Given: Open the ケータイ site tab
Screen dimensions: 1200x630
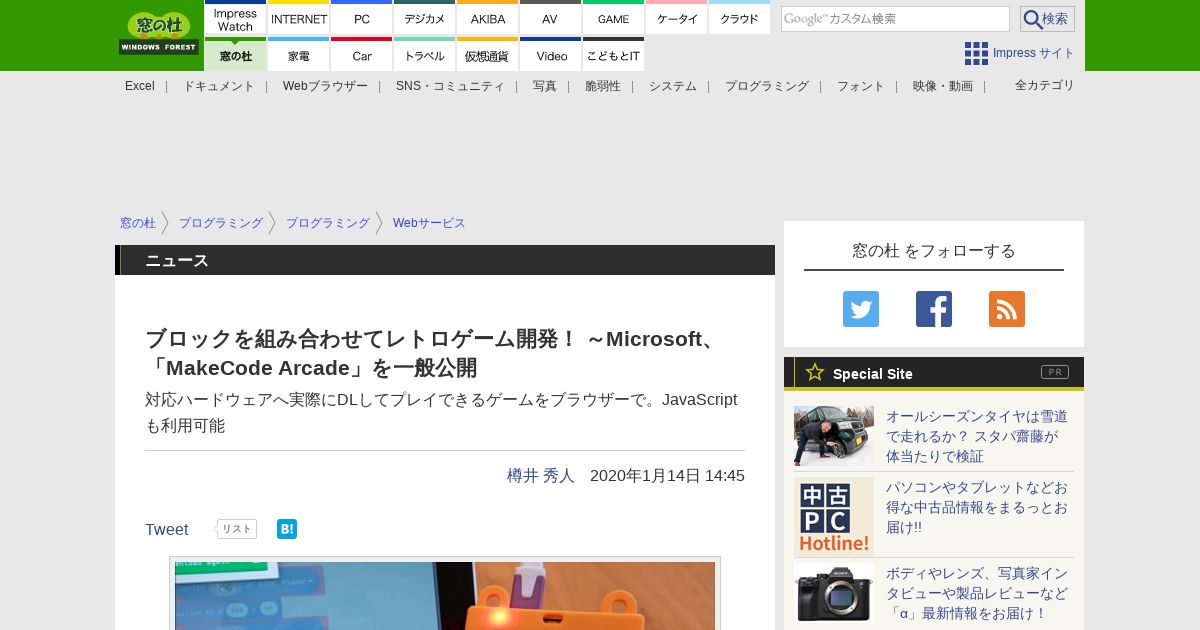Looking at the screenshot, I should [677, 19].
